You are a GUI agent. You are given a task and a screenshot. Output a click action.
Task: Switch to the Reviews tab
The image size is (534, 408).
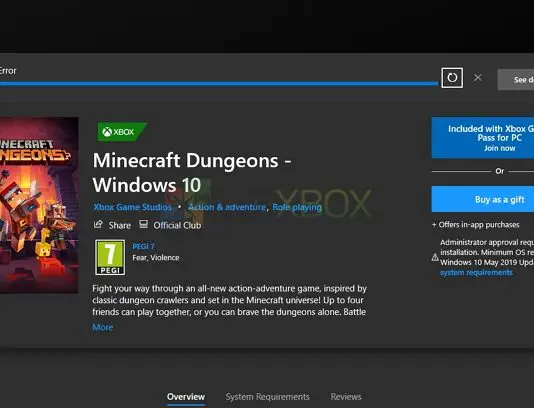click(346, 397)
